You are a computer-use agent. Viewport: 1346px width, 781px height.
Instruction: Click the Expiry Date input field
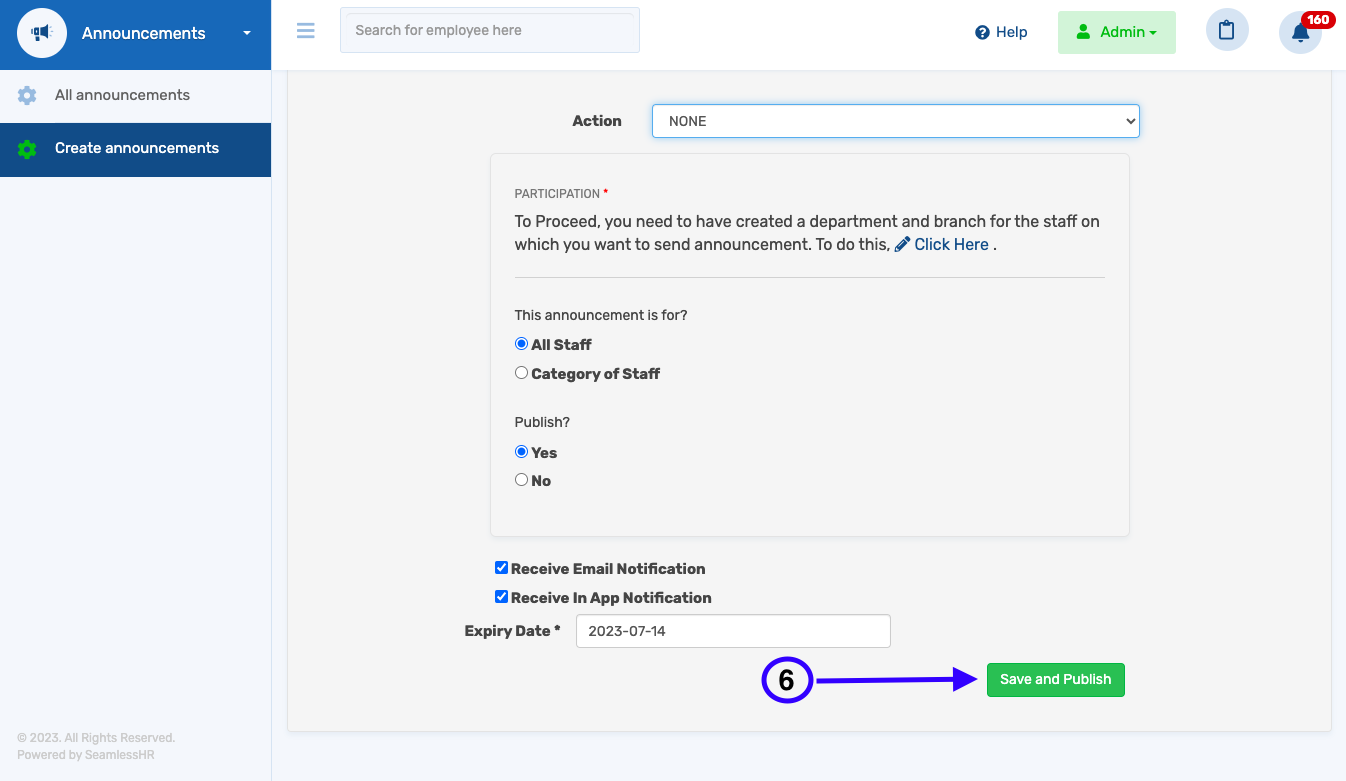point(732,631)
